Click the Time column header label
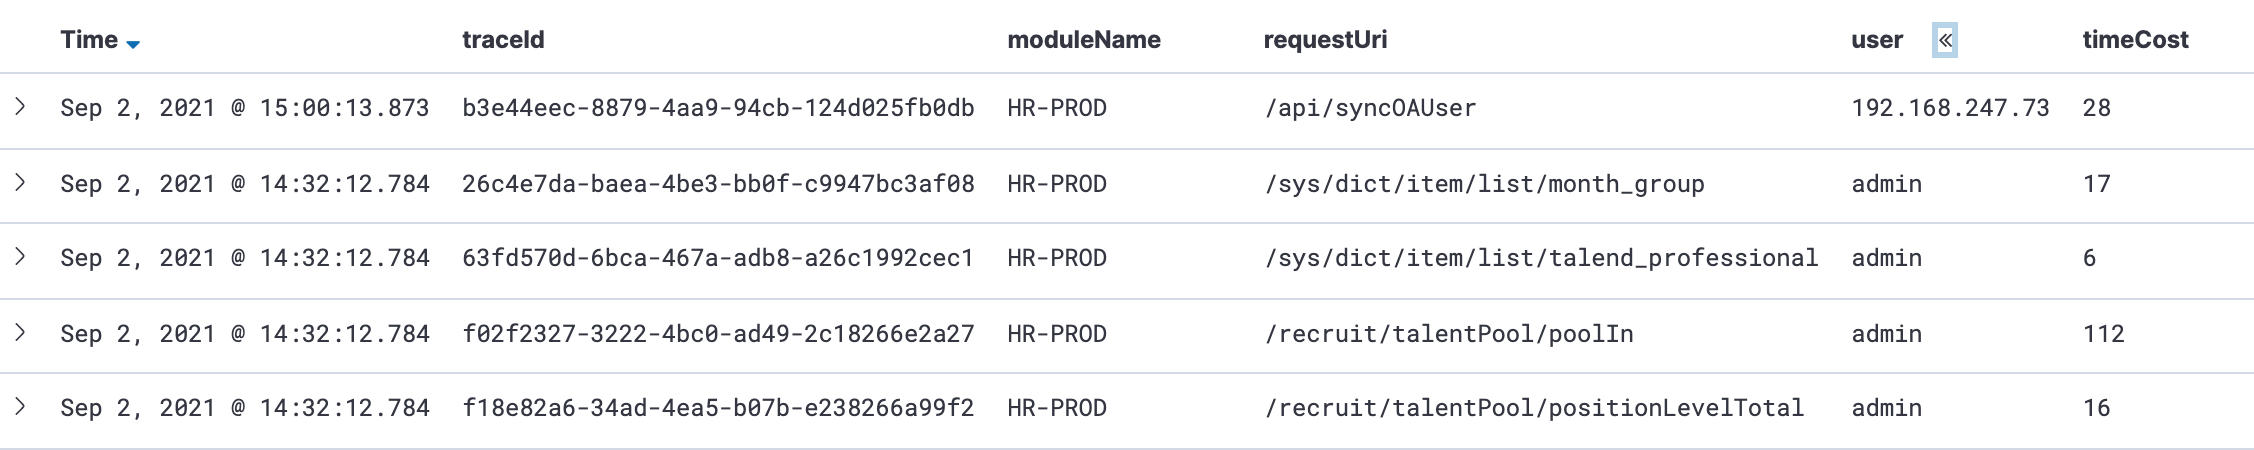This screenshot has width=2254, height=450. [89, 40]
